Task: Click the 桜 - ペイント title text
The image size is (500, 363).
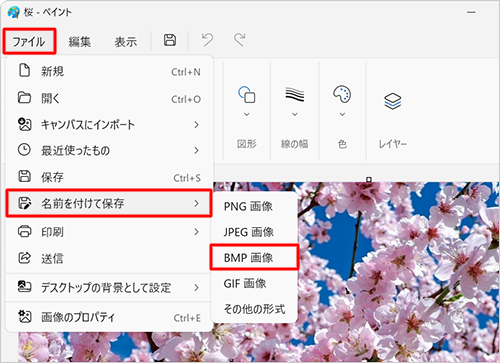Action: coord(48,12)
